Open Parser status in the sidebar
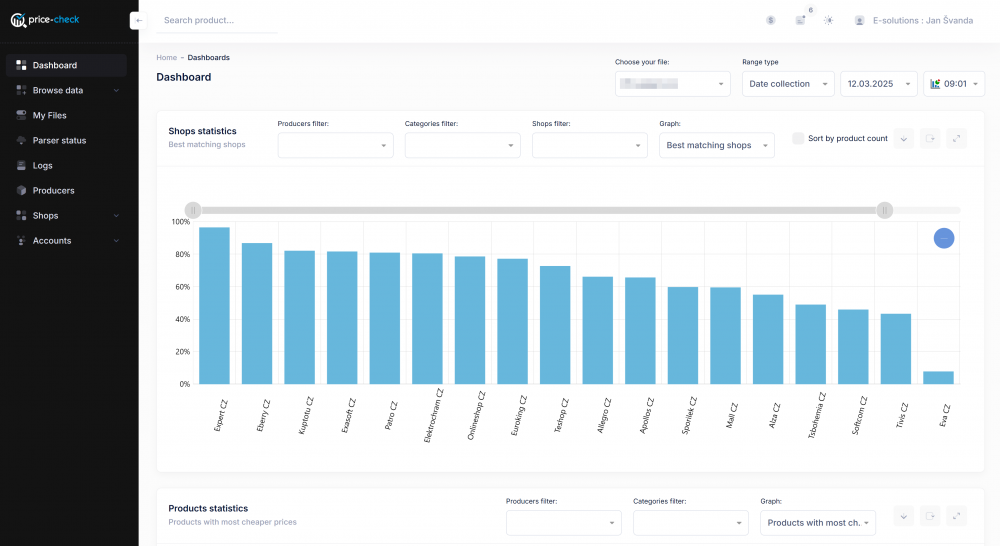The height and width of the screenshot is (546, 1000). 59,140
